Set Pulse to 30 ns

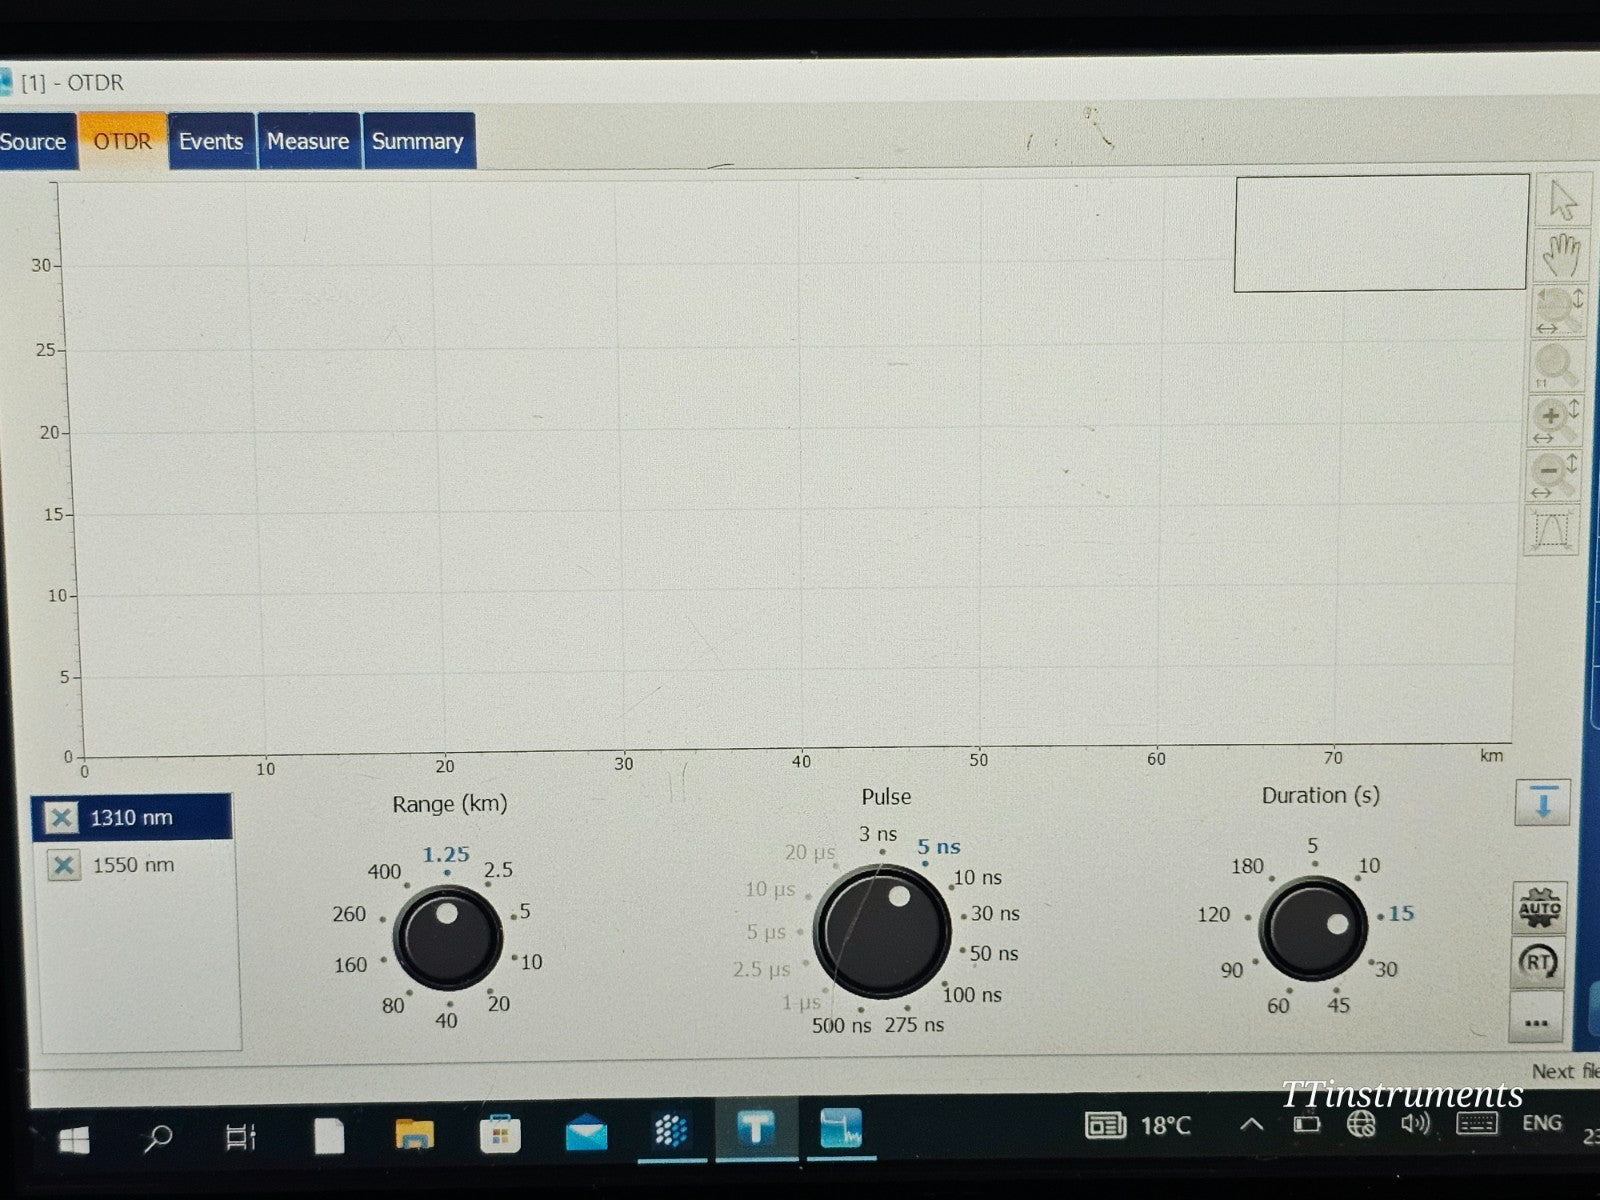point(996,913)
